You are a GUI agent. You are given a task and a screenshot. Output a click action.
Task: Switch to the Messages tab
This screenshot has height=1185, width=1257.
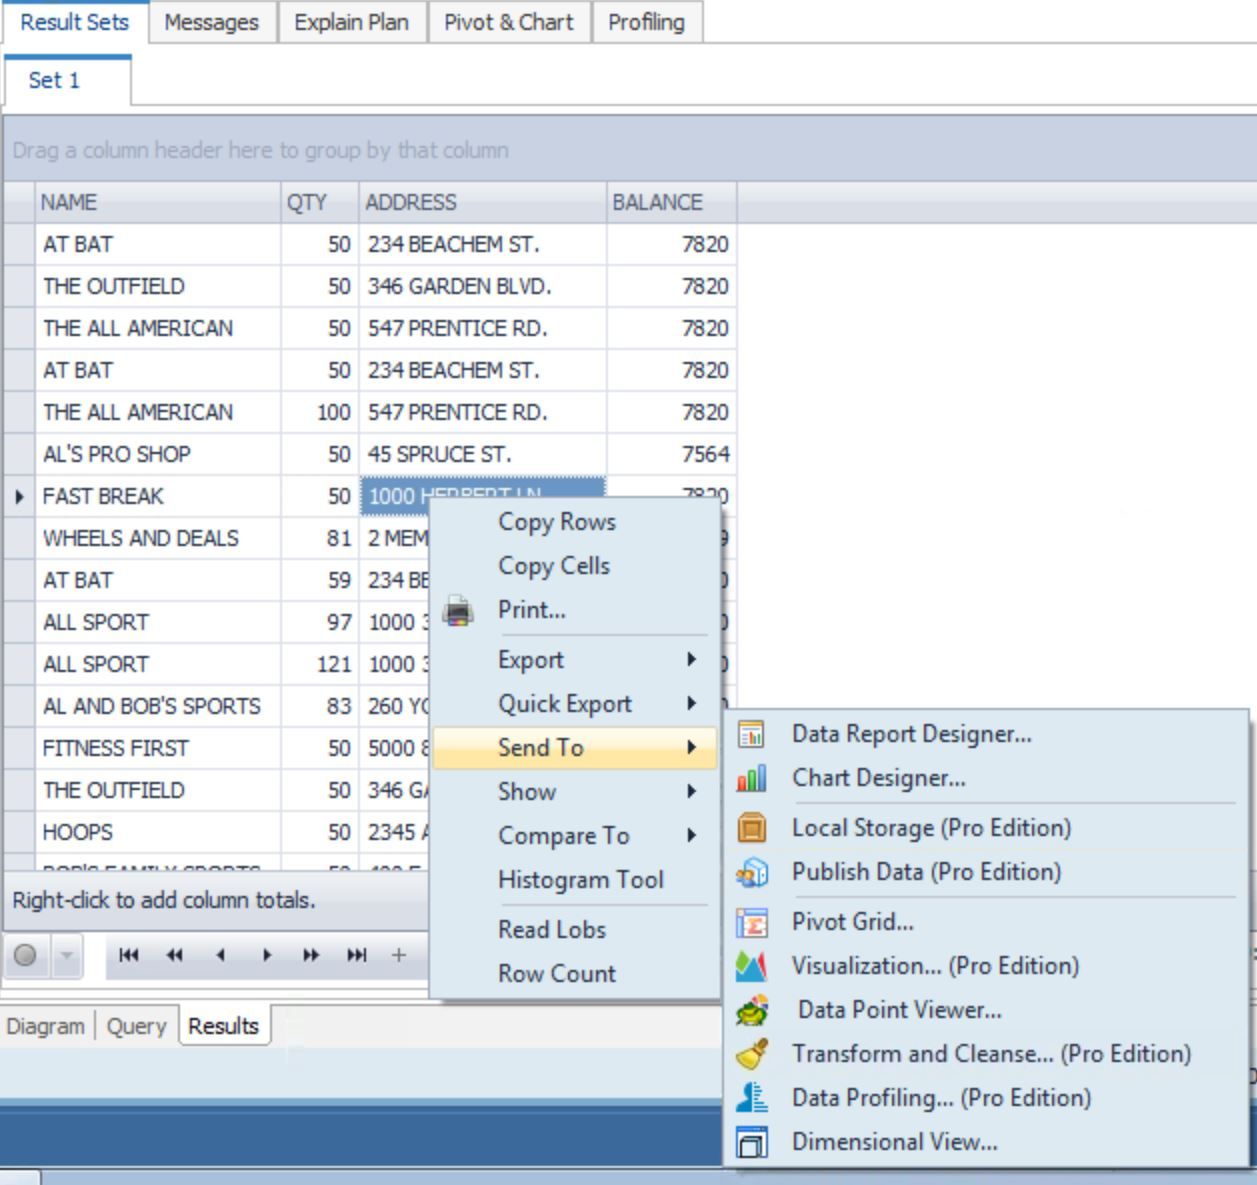pos(211,22)
